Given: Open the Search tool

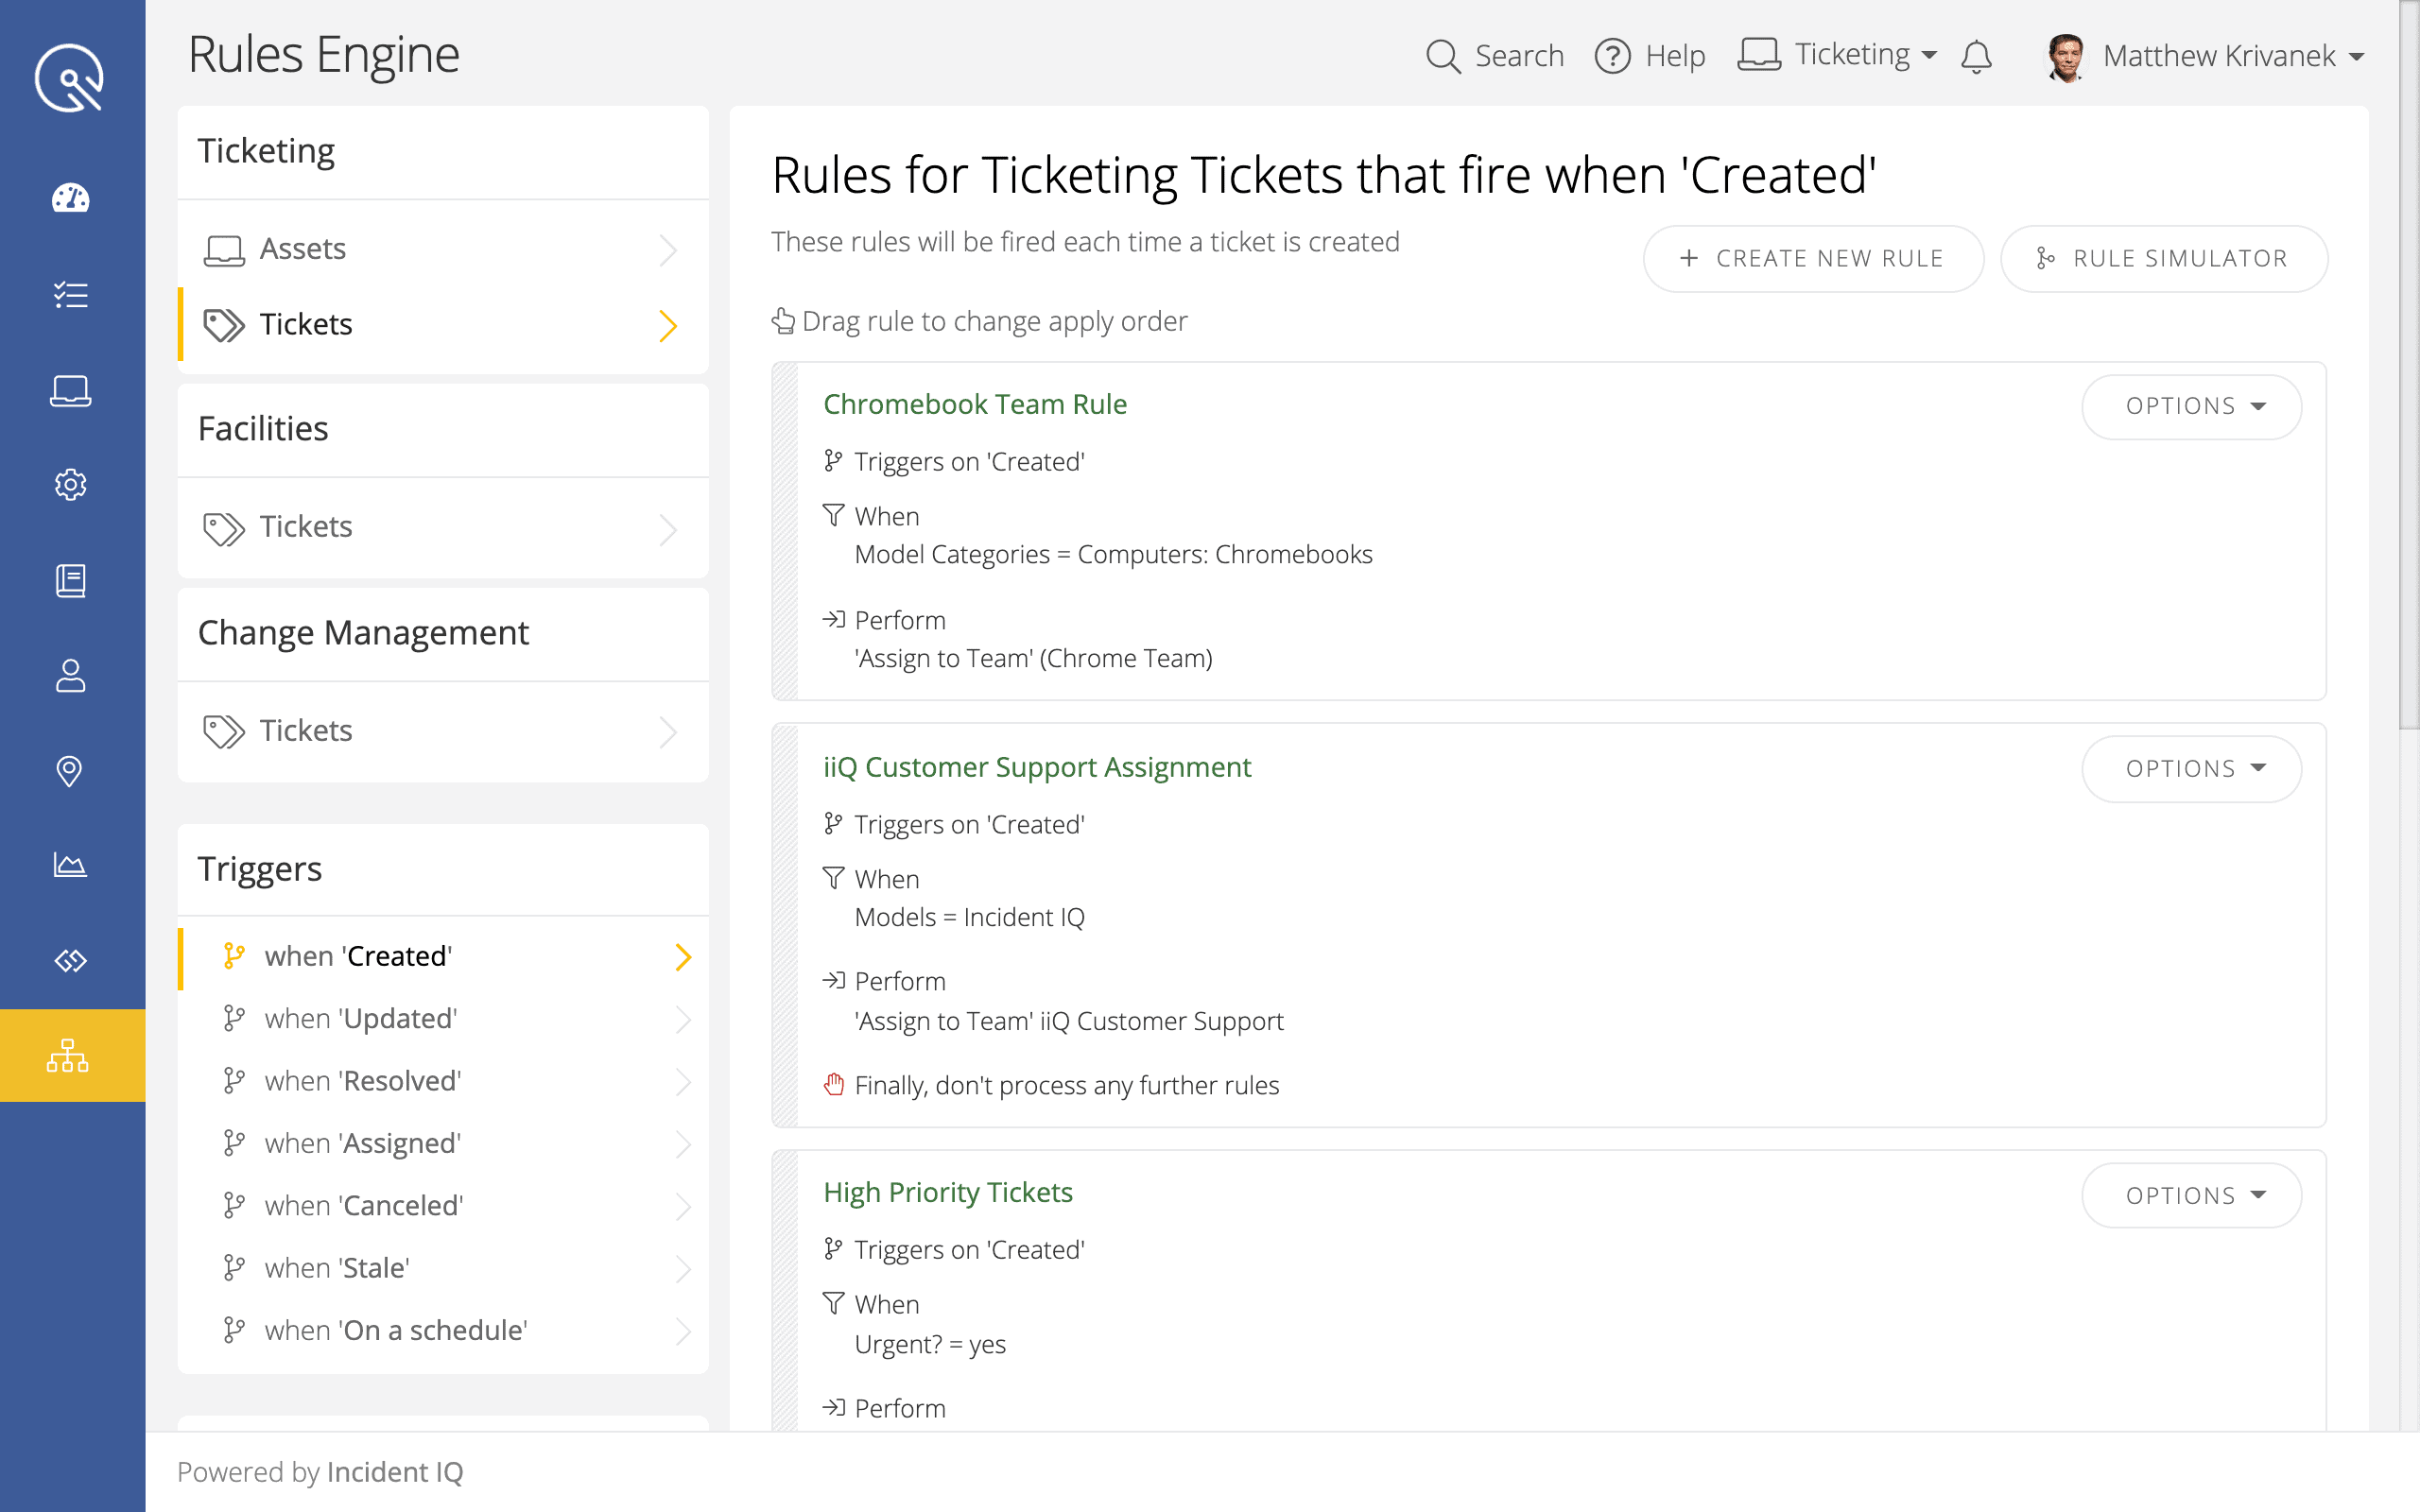Looking at the screenshot, I should click(1494, 56).
